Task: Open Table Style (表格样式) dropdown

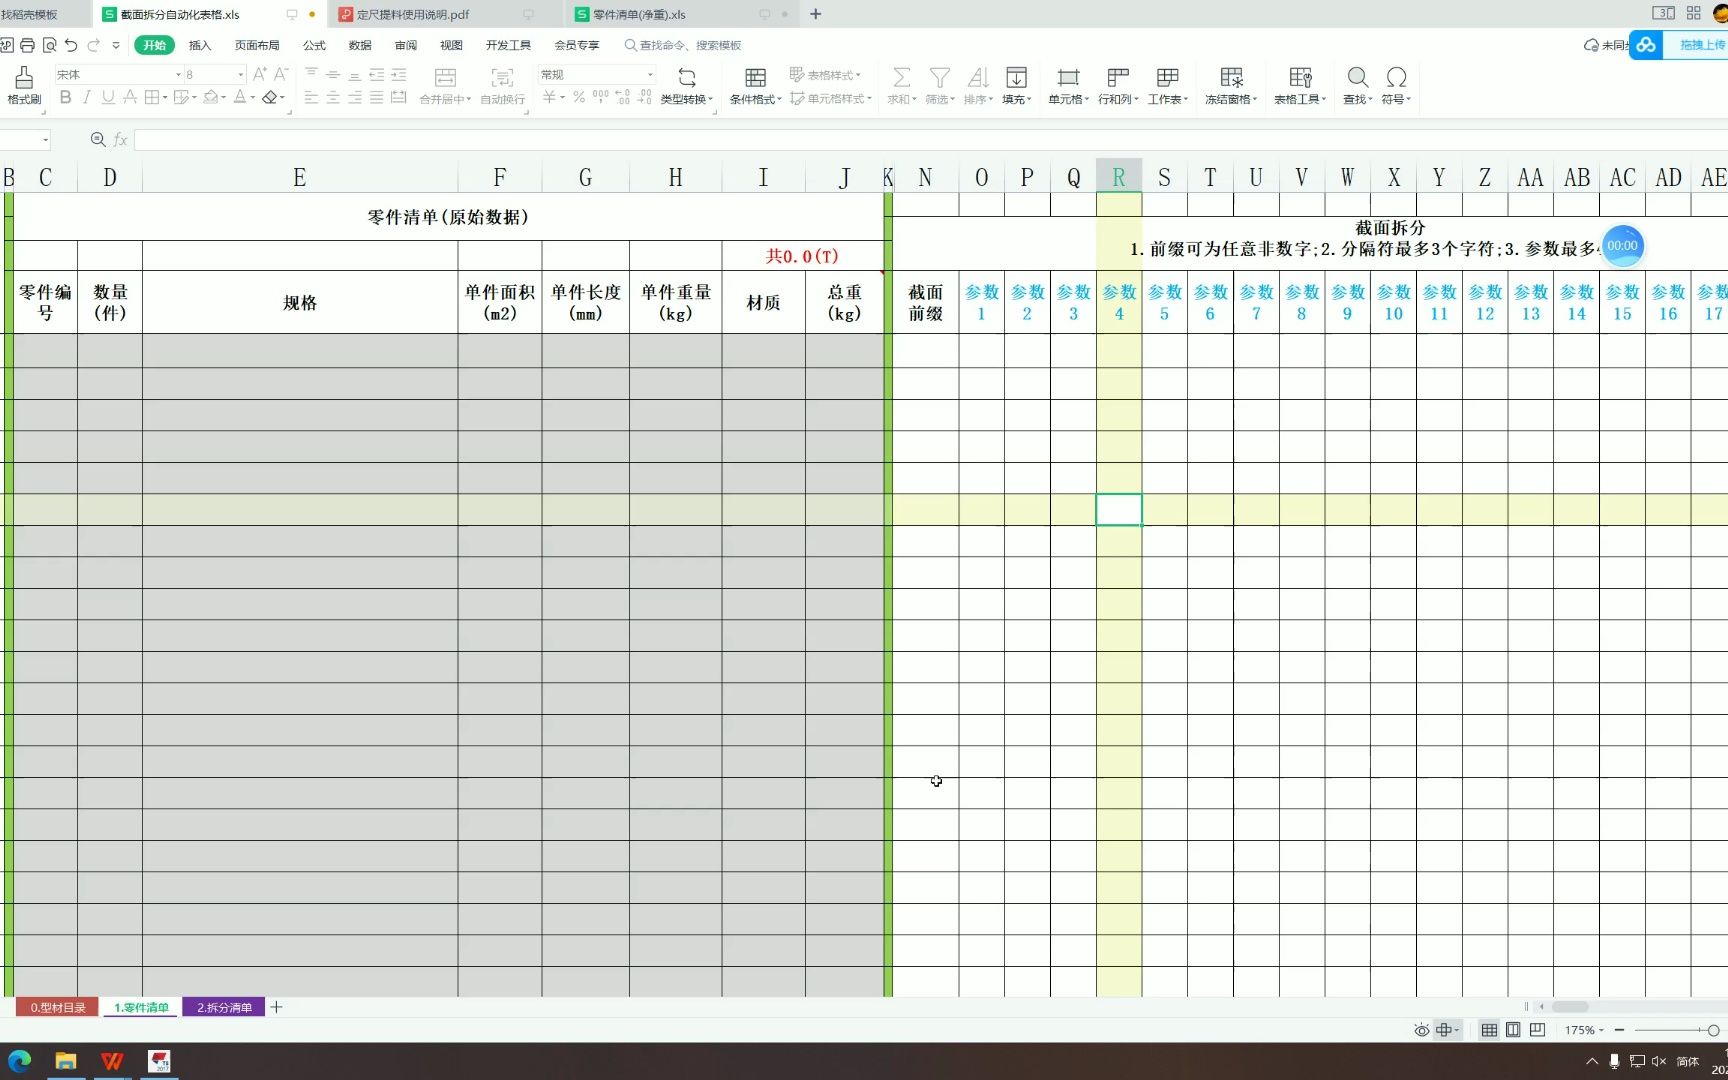Action: [x=825, y=75]
